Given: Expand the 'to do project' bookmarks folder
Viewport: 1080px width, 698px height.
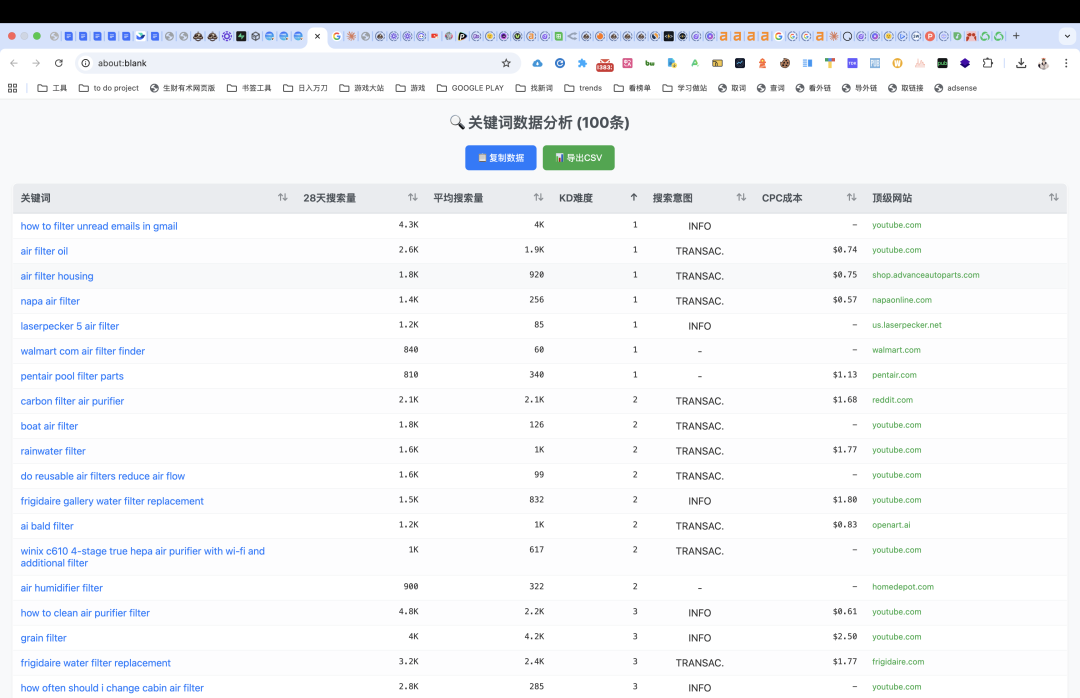Looking at the screenshot, I should pos(109,88).
